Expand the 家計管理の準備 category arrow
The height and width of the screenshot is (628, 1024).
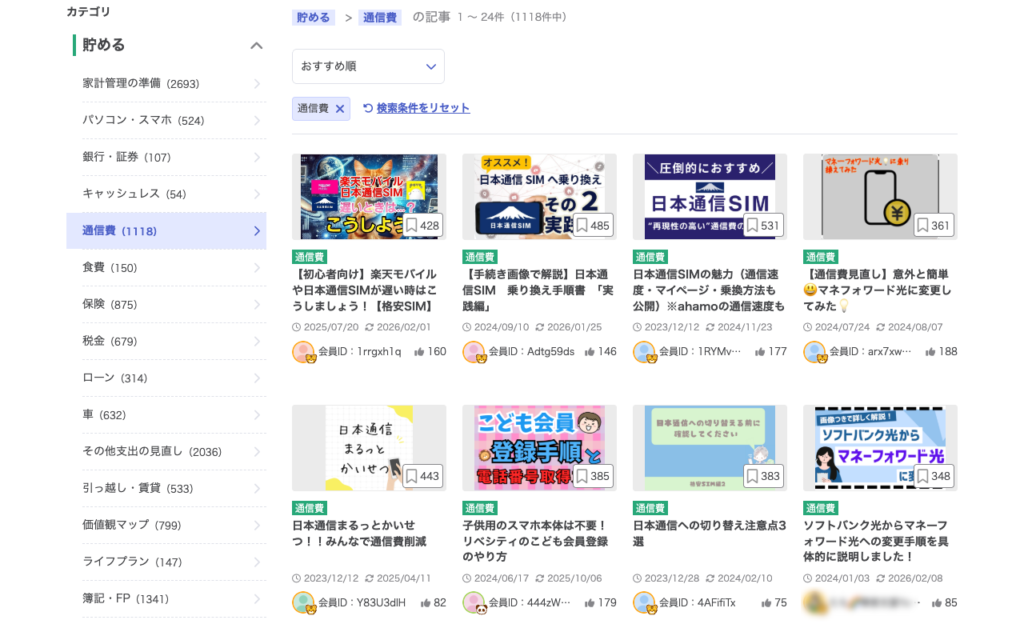pos(257,84)
